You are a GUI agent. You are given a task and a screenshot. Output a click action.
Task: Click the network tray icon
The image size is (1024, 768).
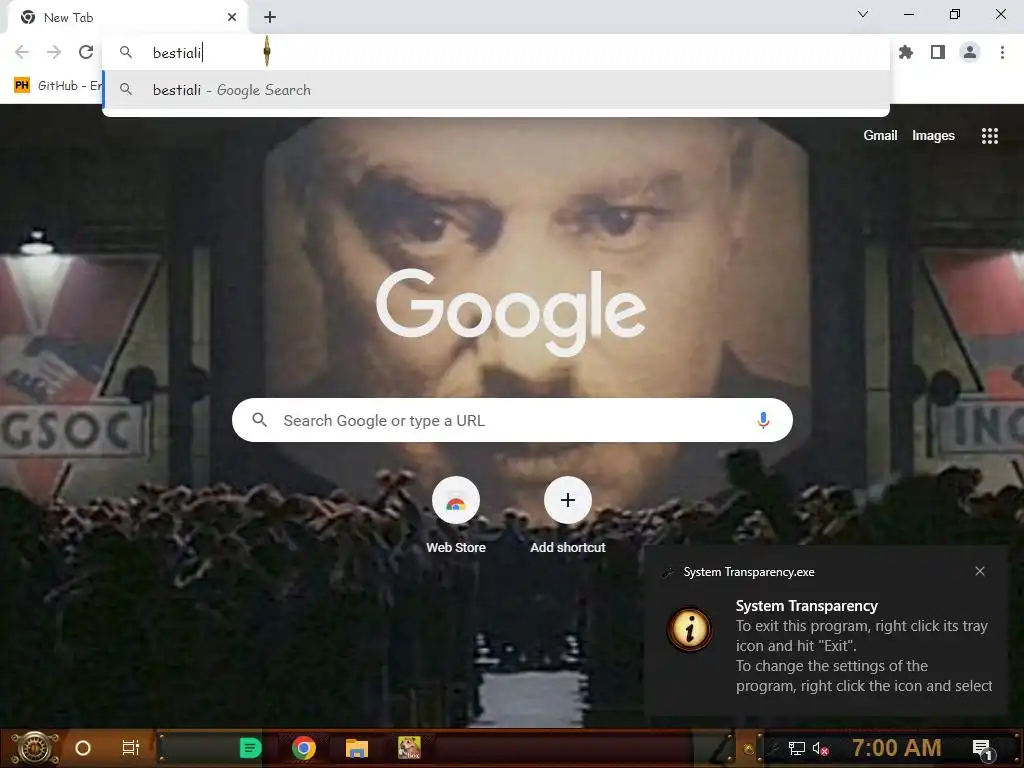pos(797,748)
